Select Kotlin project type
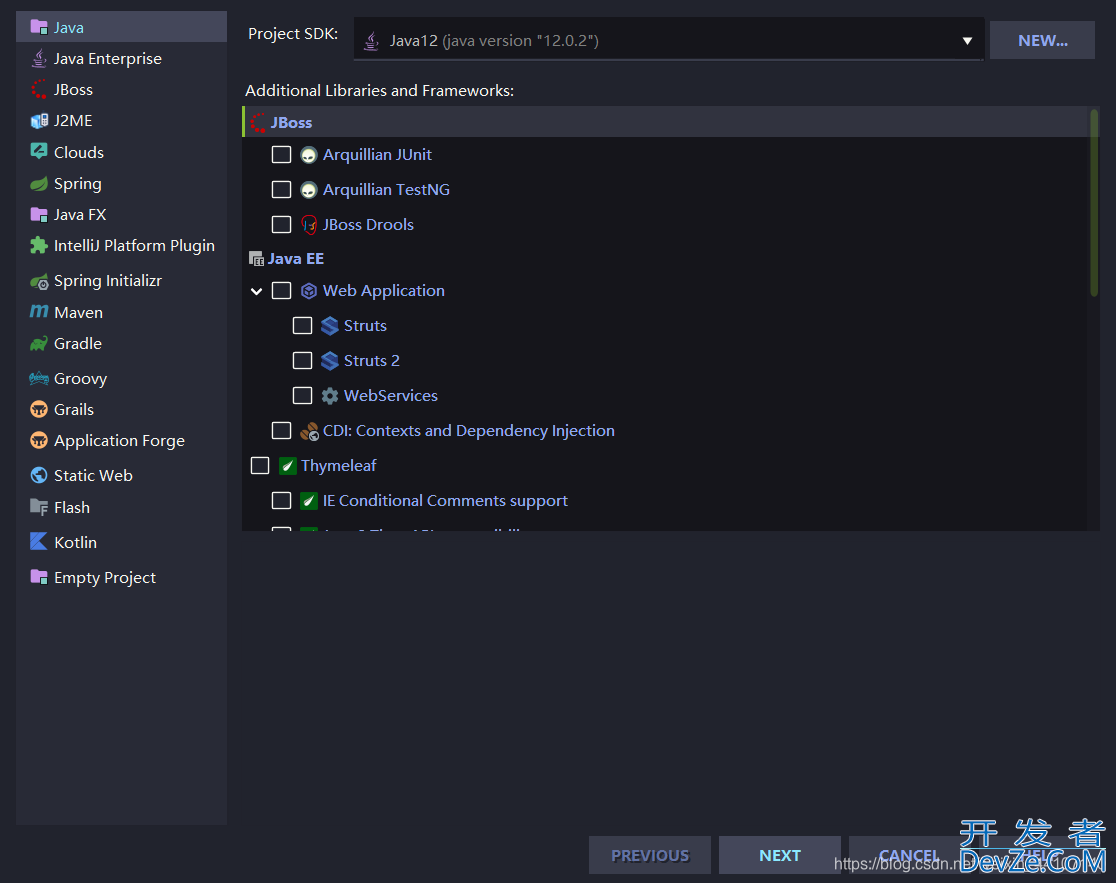 click(x=121, y=542)
